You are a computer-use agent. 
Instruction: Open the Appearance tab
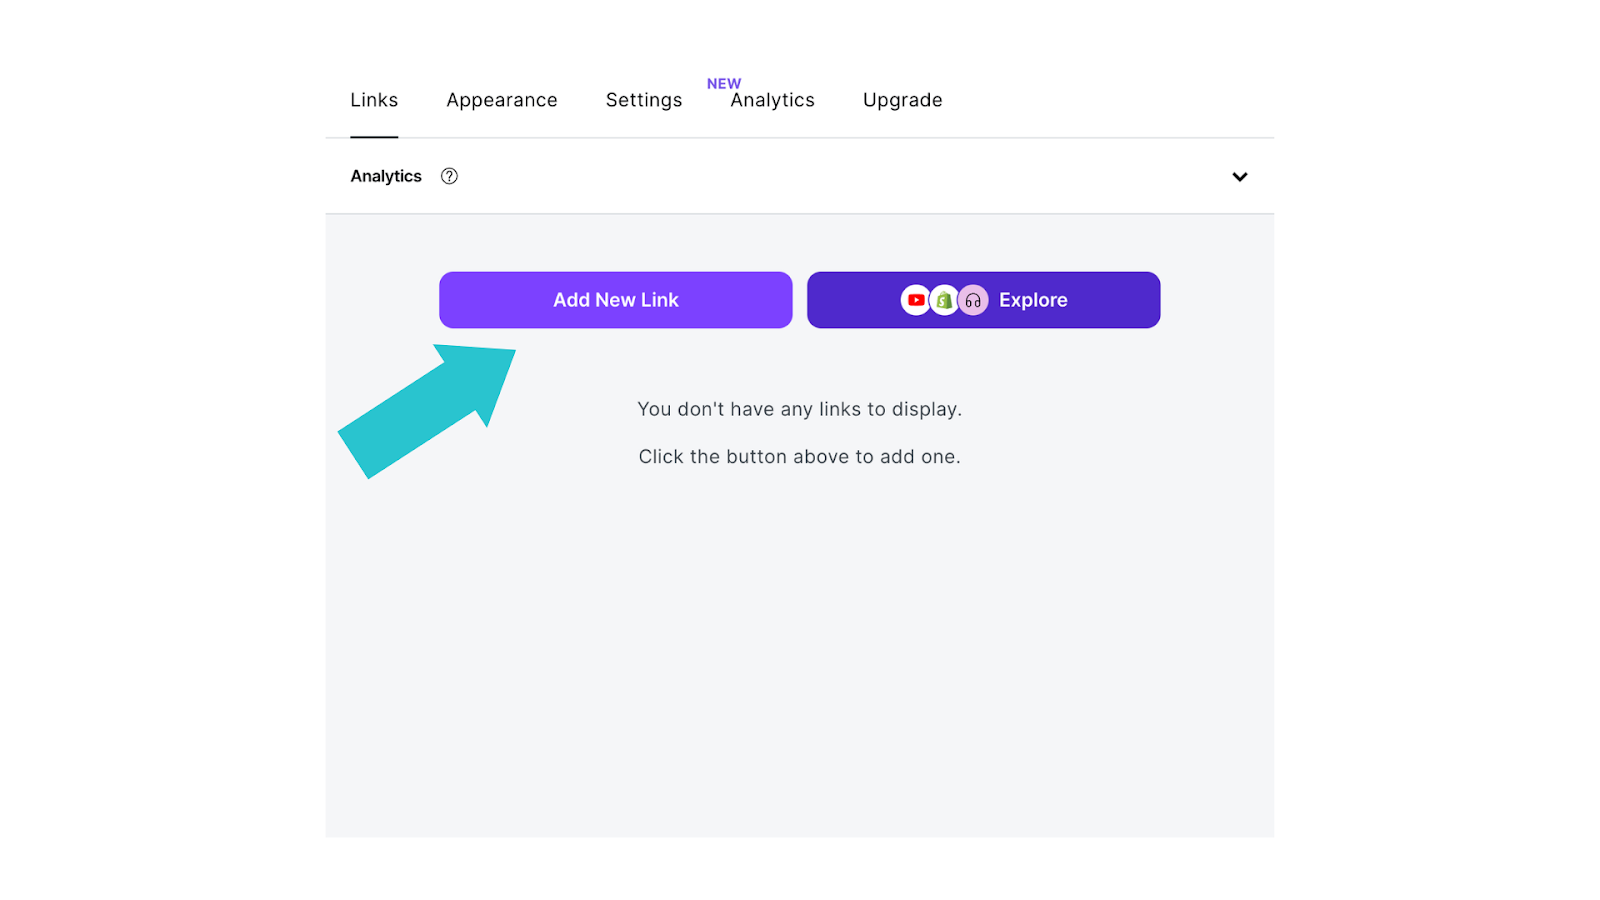click(502, 100)
